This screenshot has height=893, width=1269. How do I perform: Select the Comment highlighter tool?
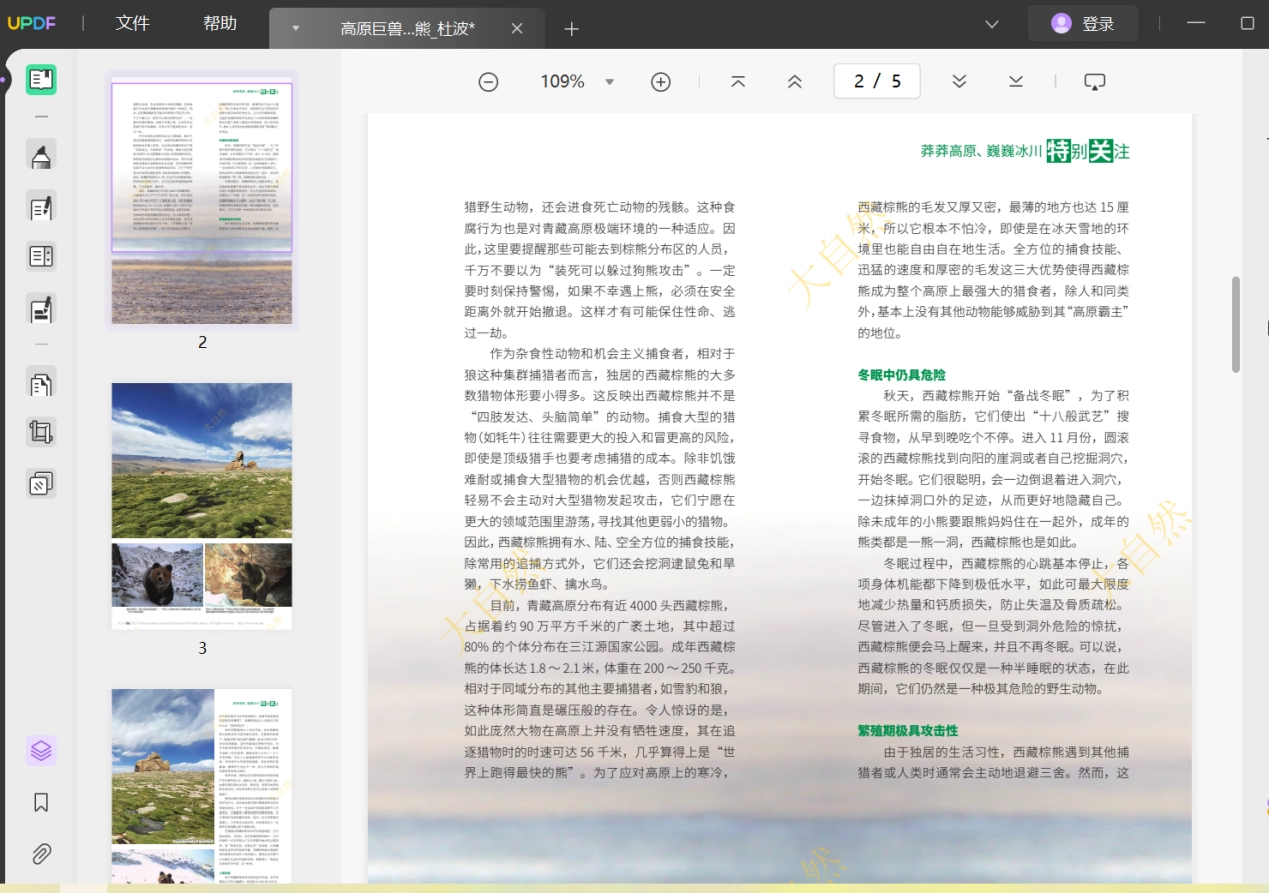(x=41, y=156)
